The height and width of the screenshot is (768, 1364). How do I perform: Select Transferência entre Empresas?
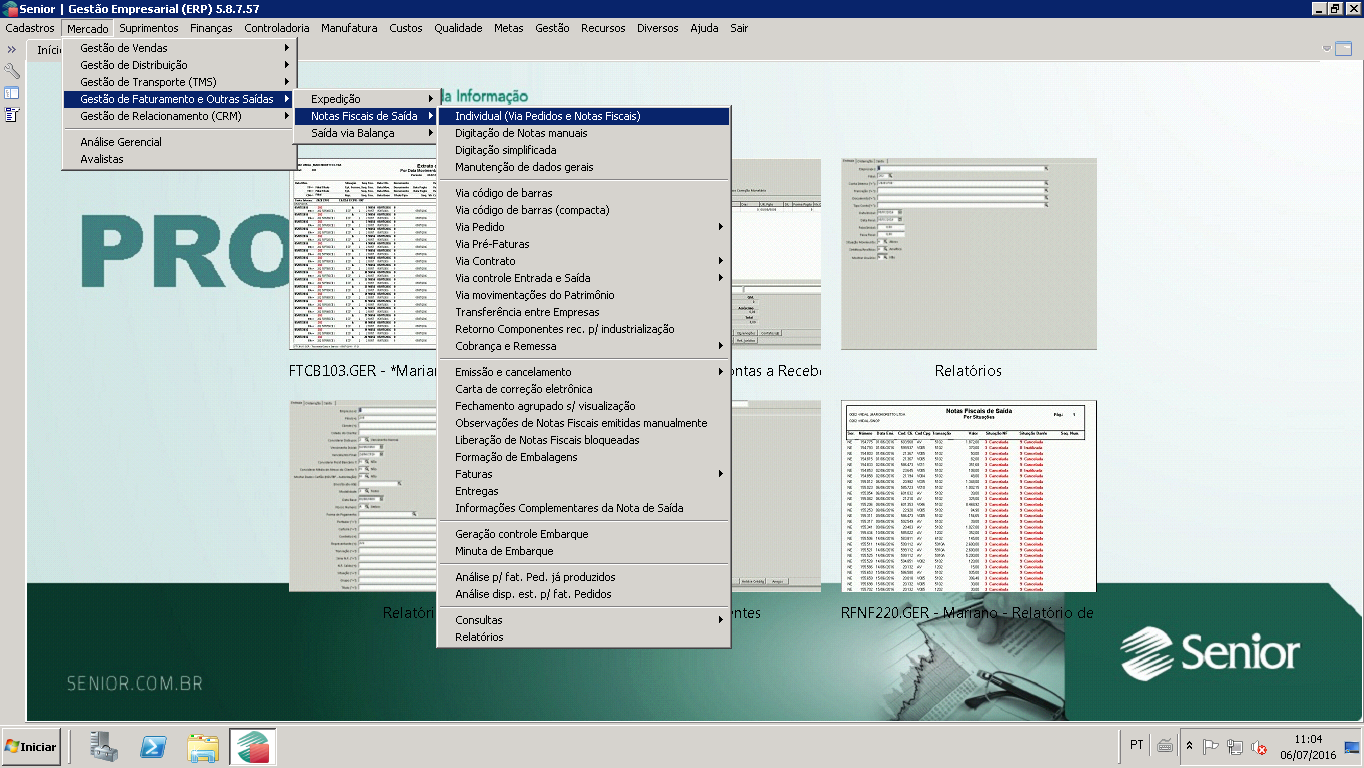pos(584,312)
